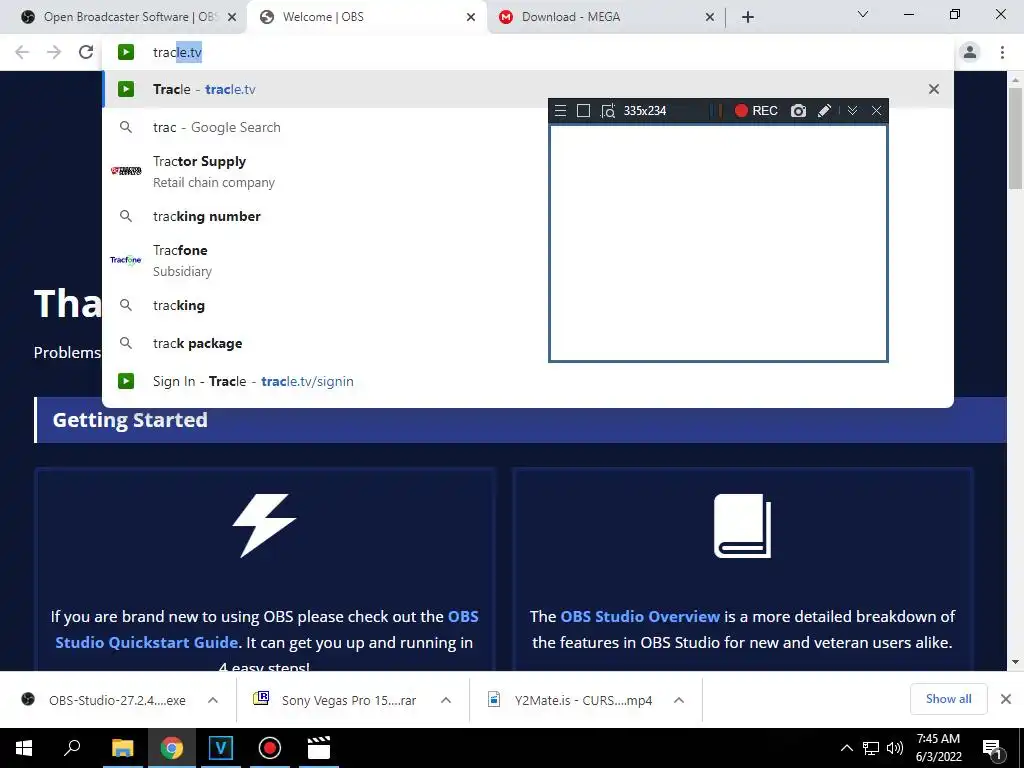Go back to previous page

coord(22,52)
